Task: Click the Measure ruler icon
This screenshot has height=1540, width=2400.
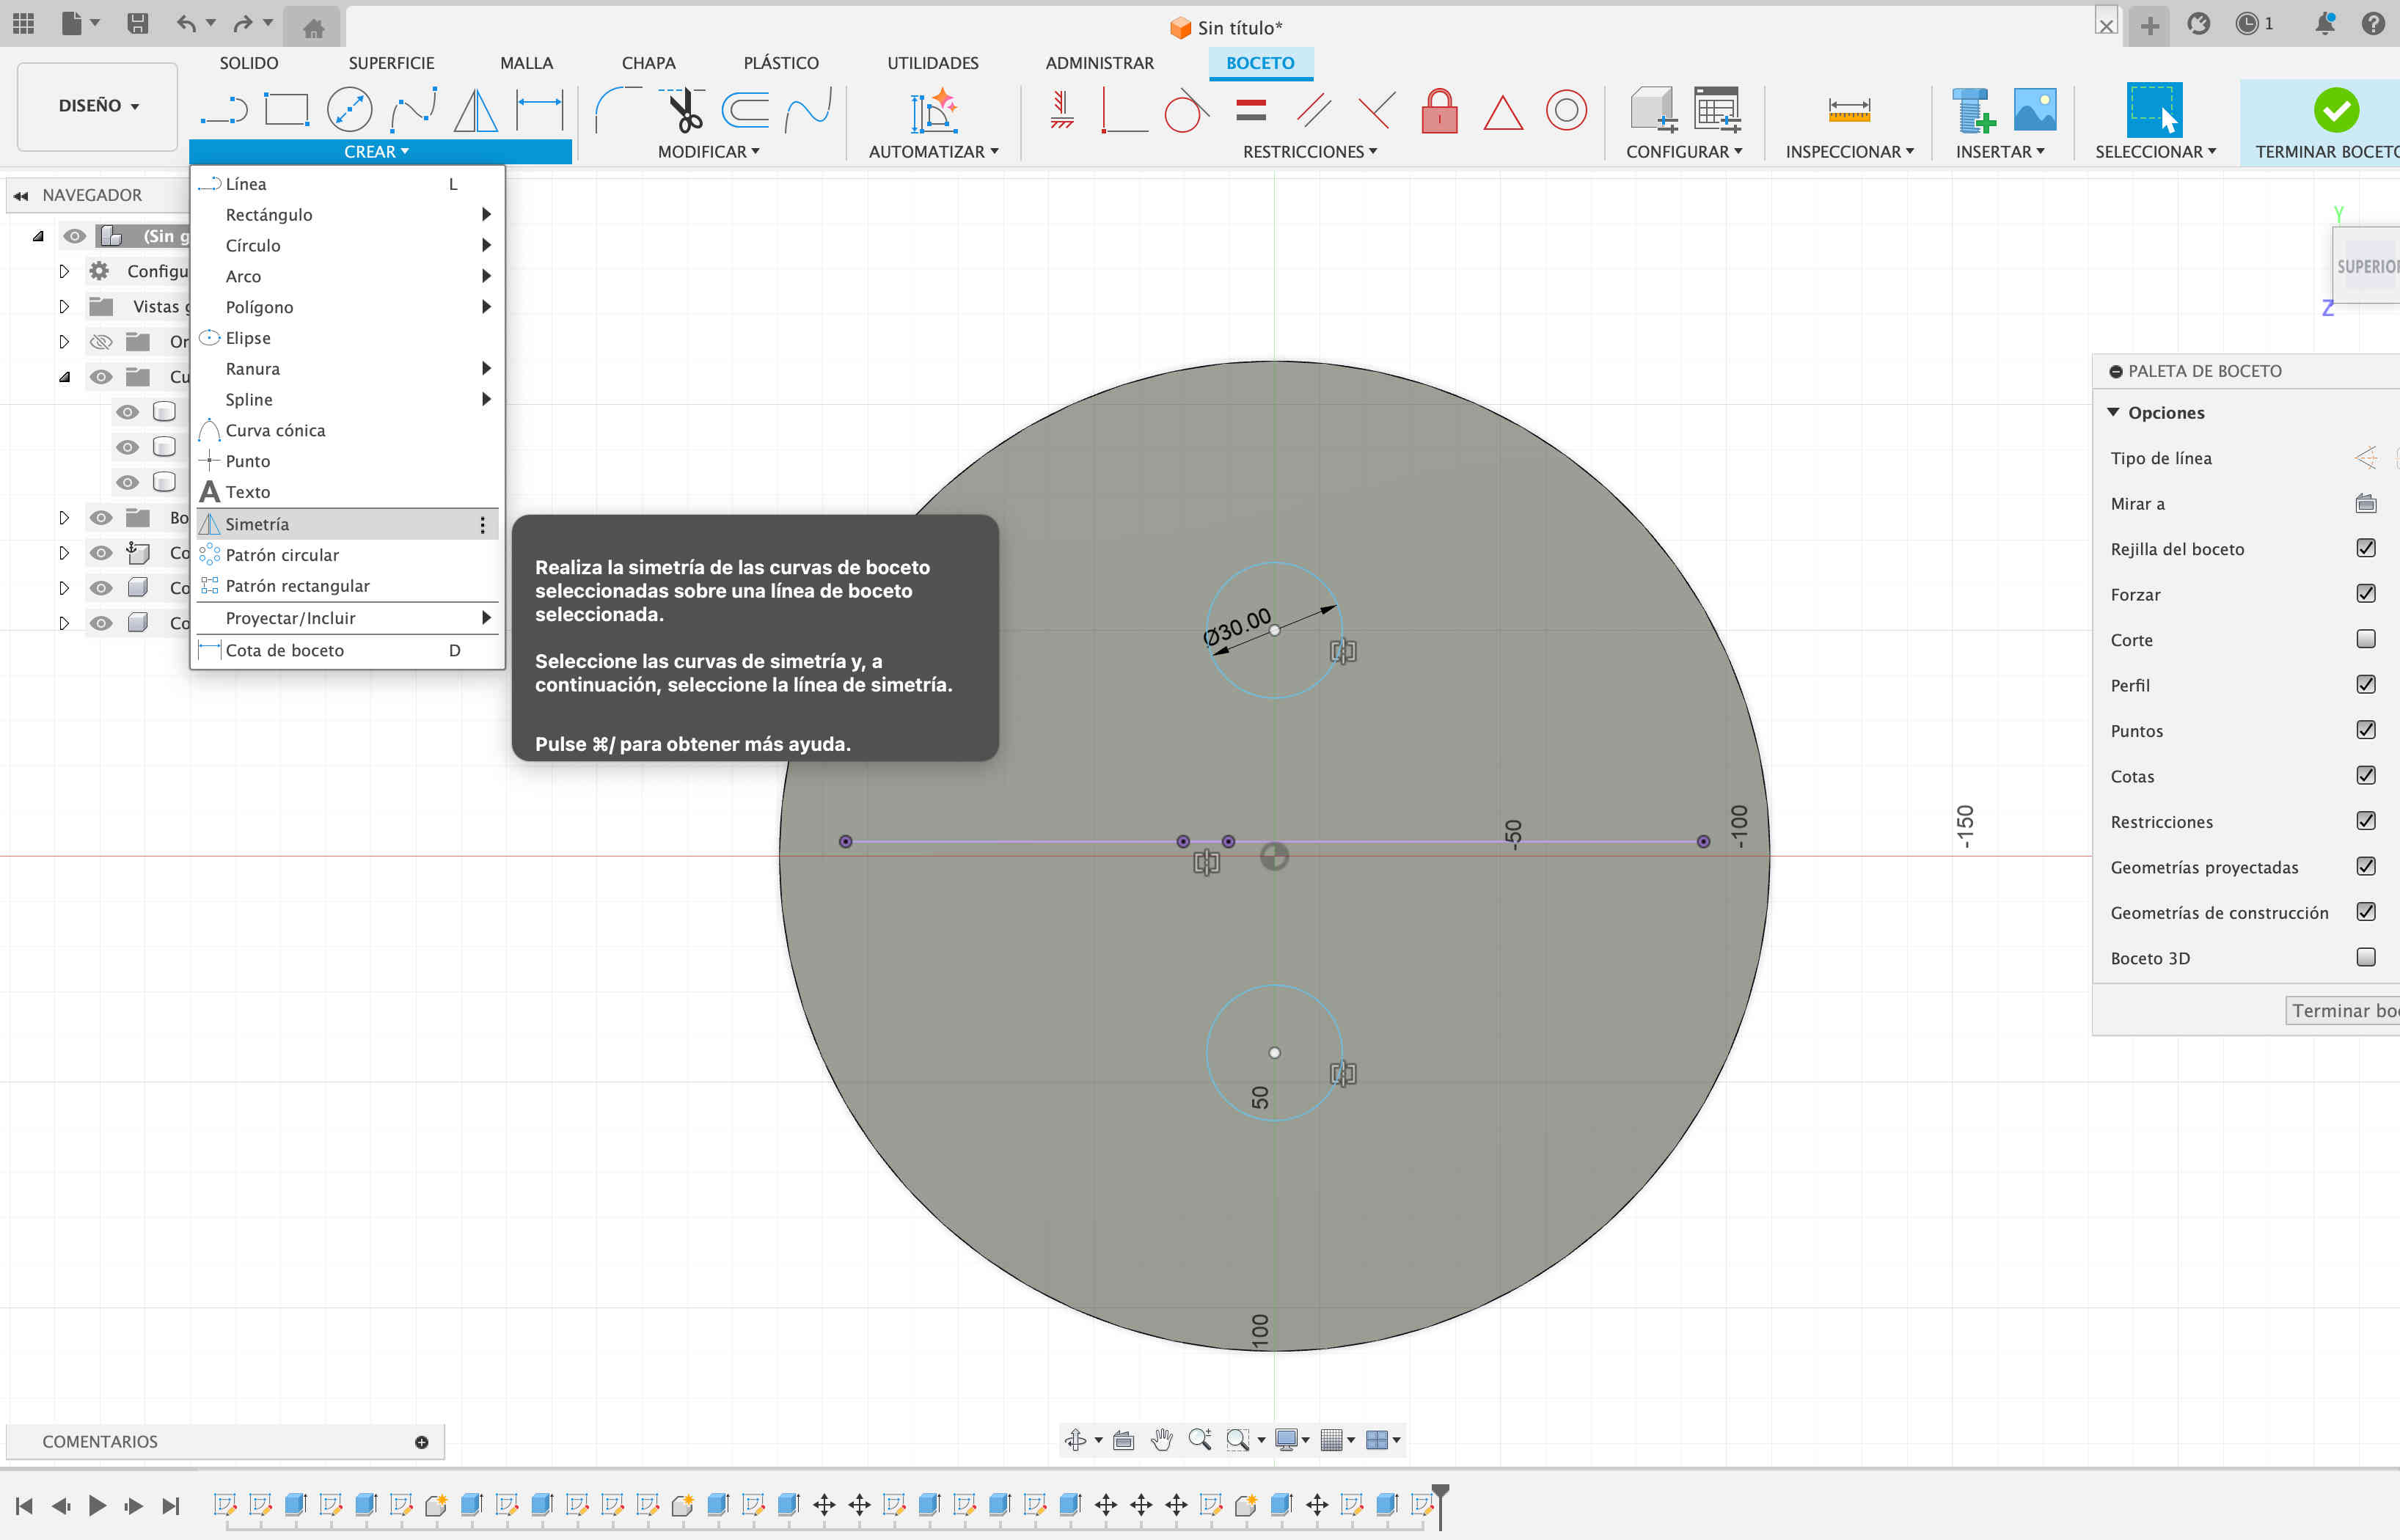Action: click(1849, 110)
